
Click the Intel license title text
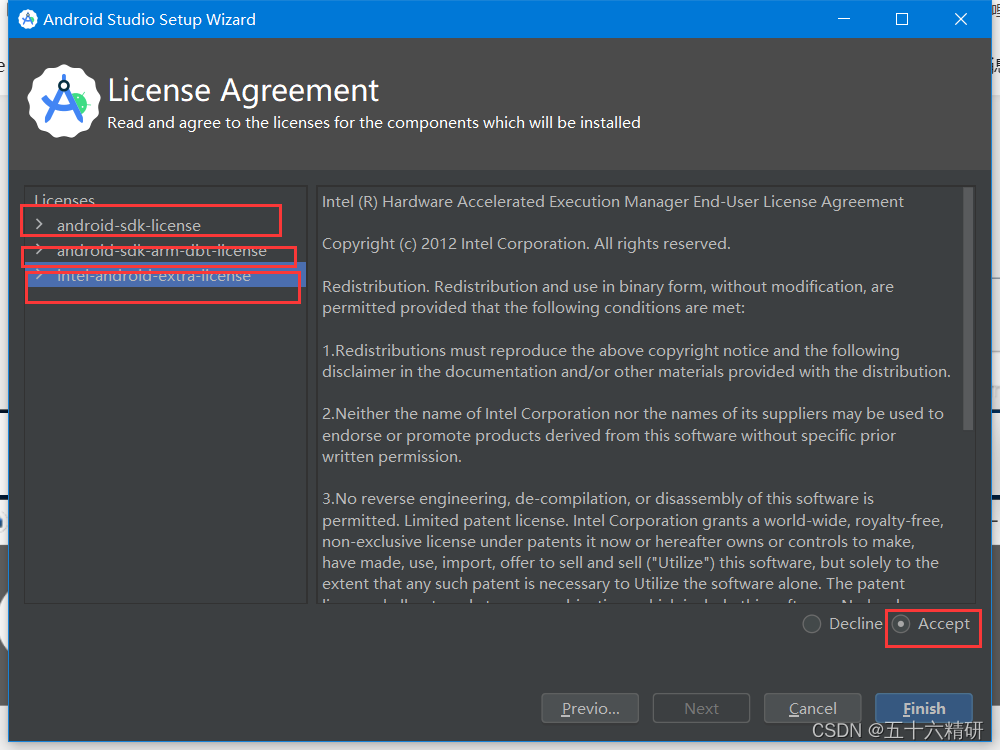[x=612, y=202]
